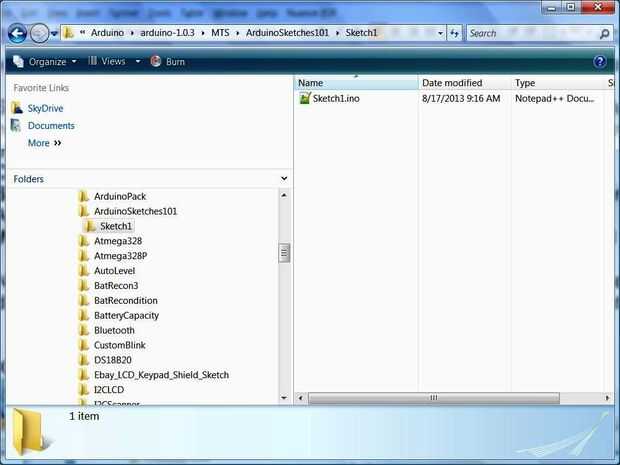Image resolution: width=620 pixels, height=465 pixels.
Task: Select the BatteryCapacity folder in the tree
Action: (x=127, y=316)
